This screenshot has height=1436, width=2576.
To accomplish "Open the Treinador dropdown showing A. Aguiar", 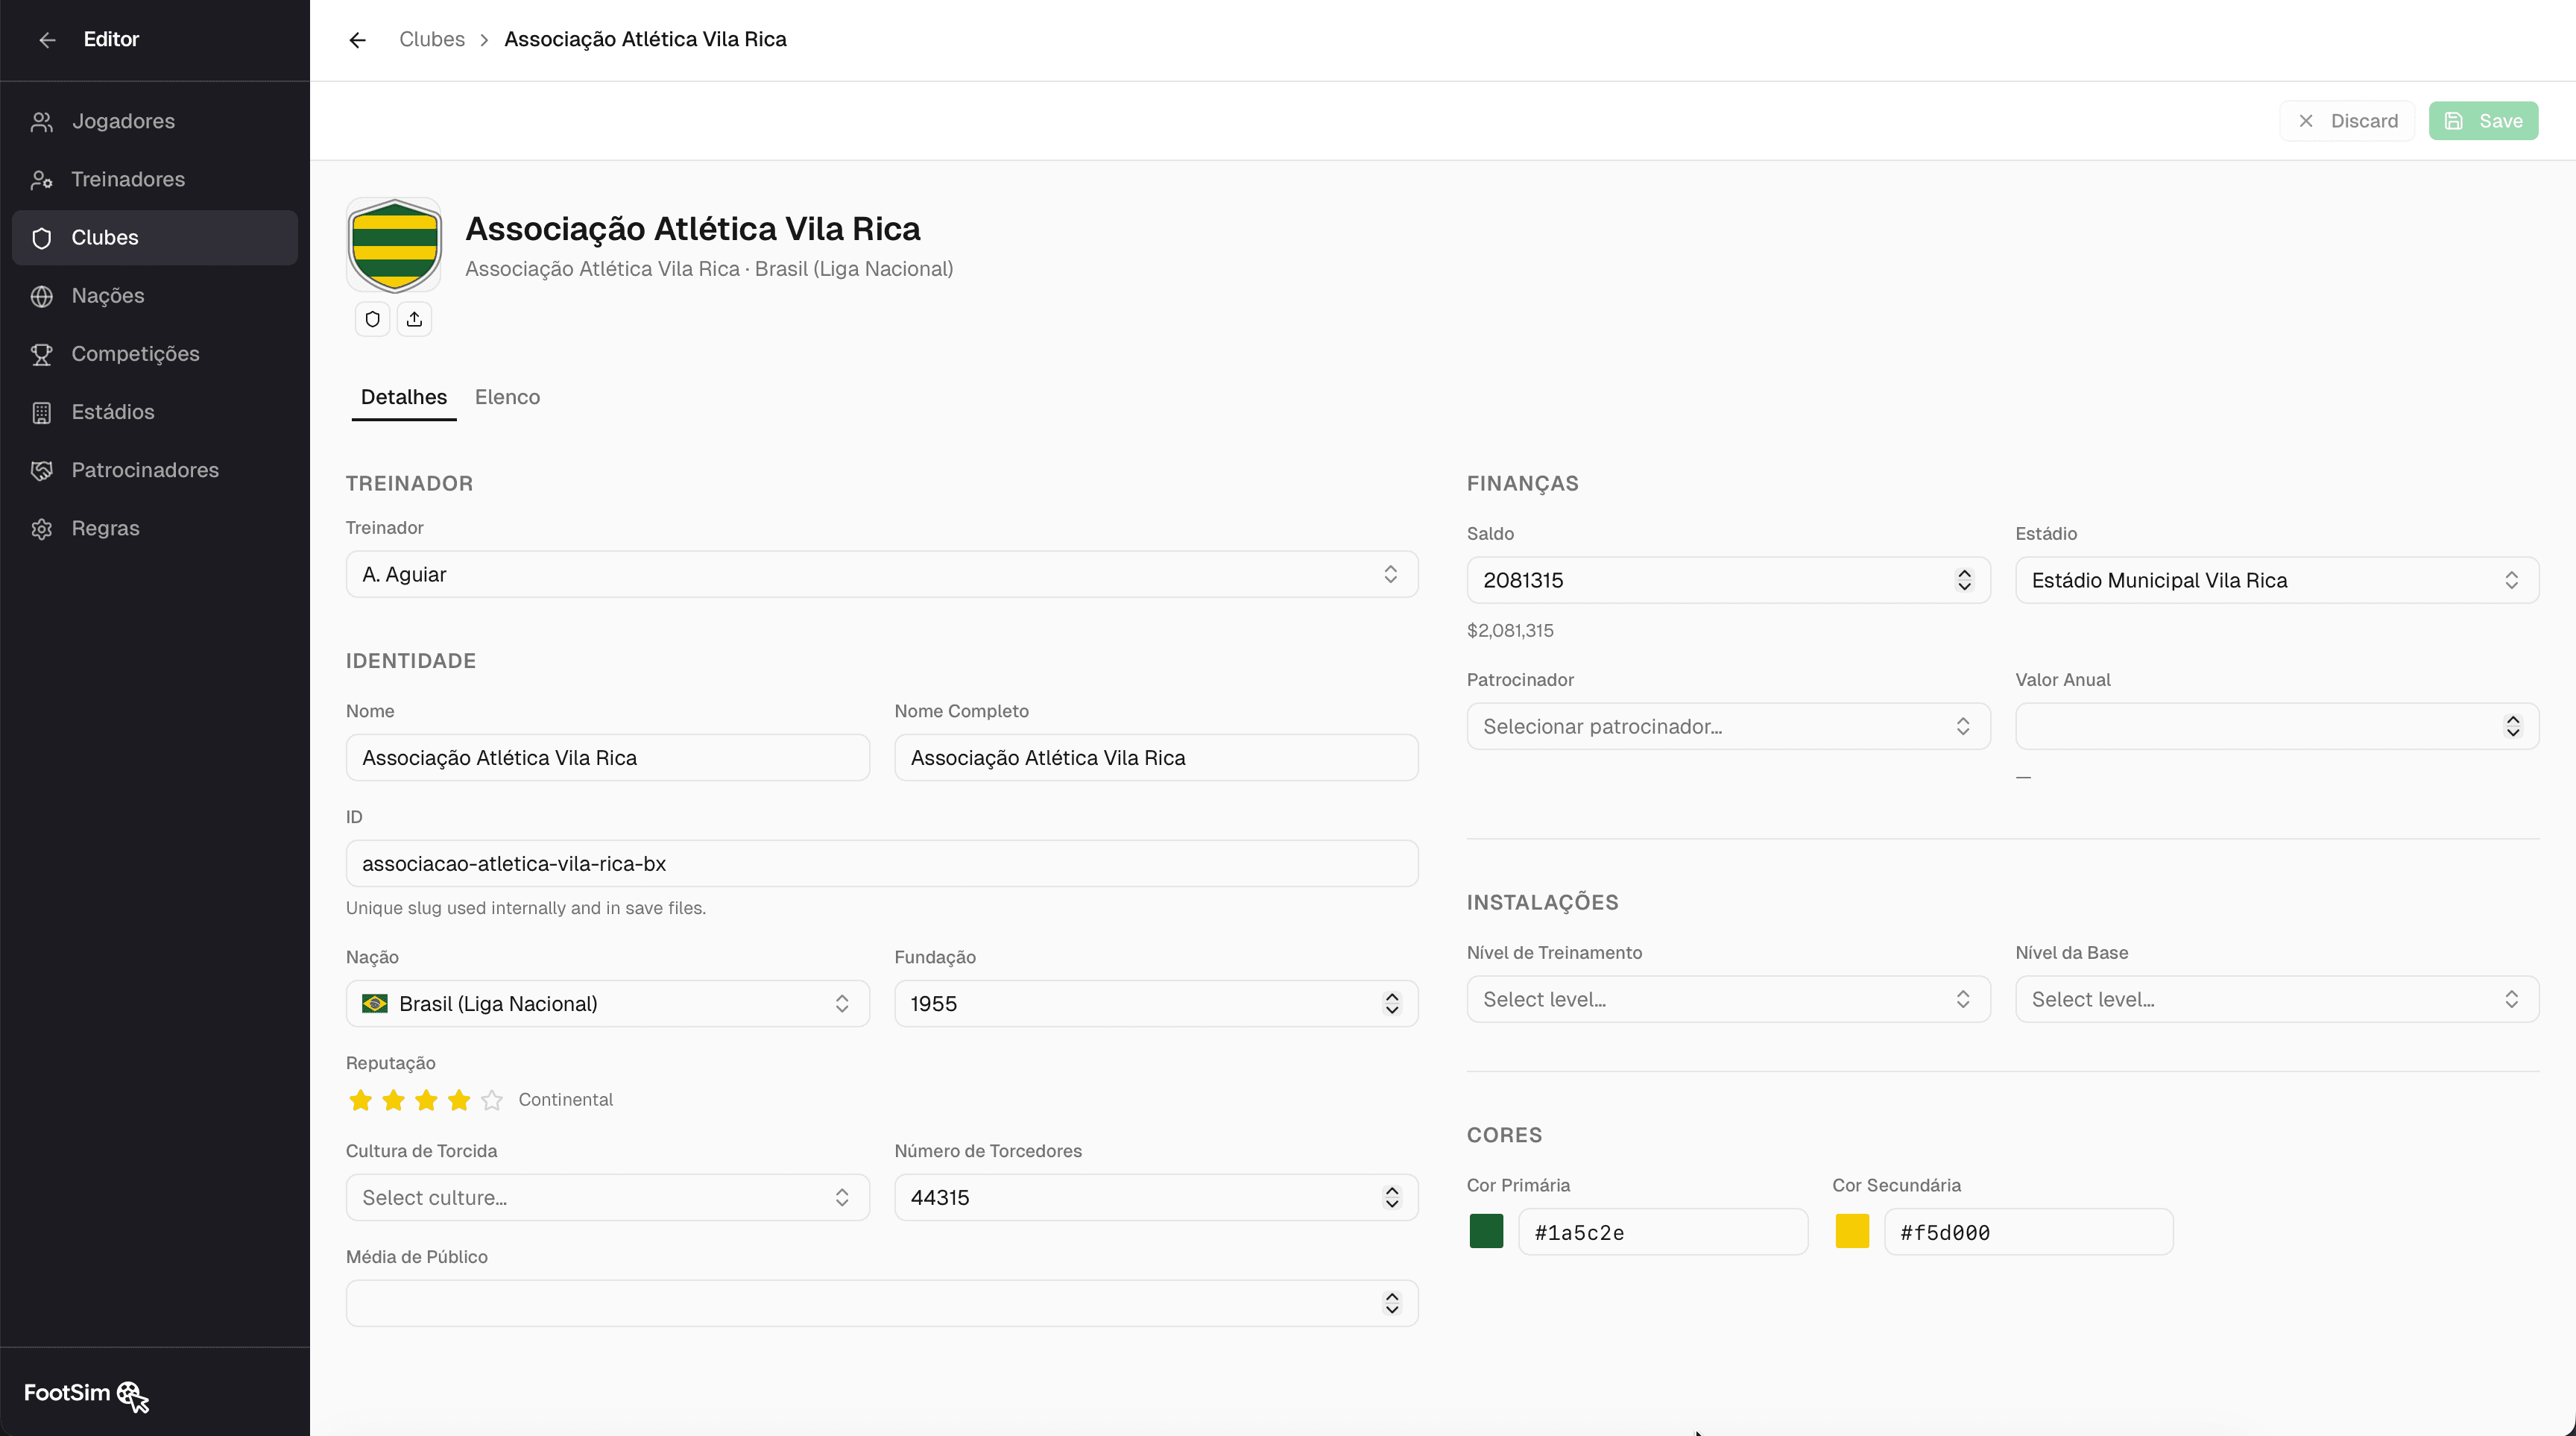I will pyautogui.click(x=882, y=574).
